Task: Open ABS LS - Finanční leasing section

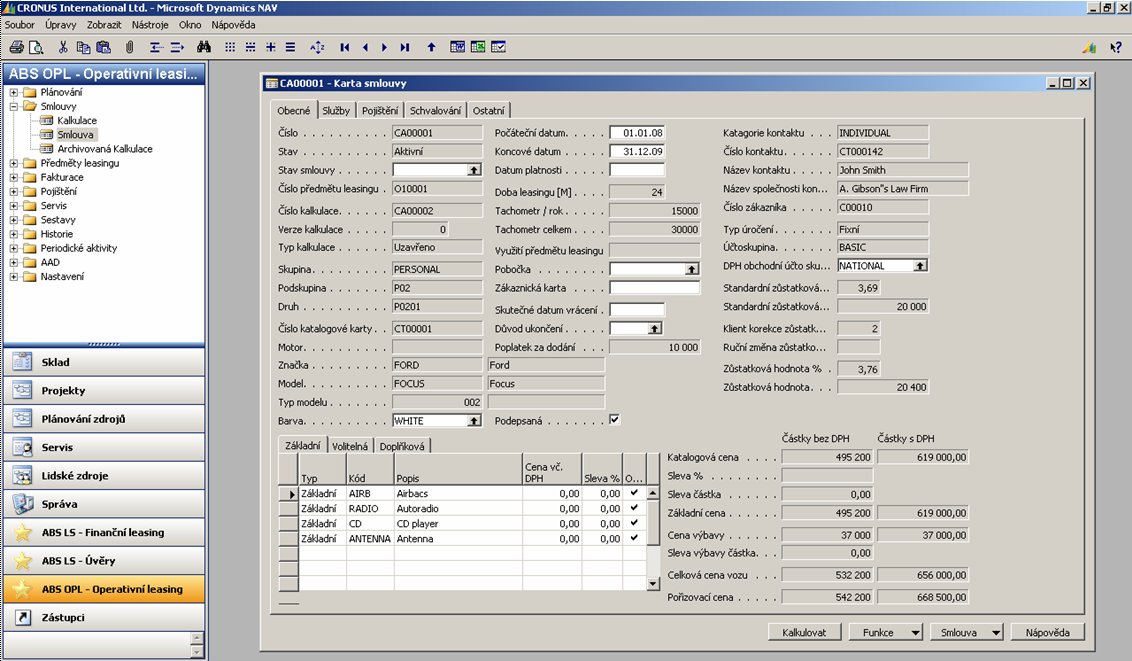Action: pyautogui.click(x=104, y=533)
